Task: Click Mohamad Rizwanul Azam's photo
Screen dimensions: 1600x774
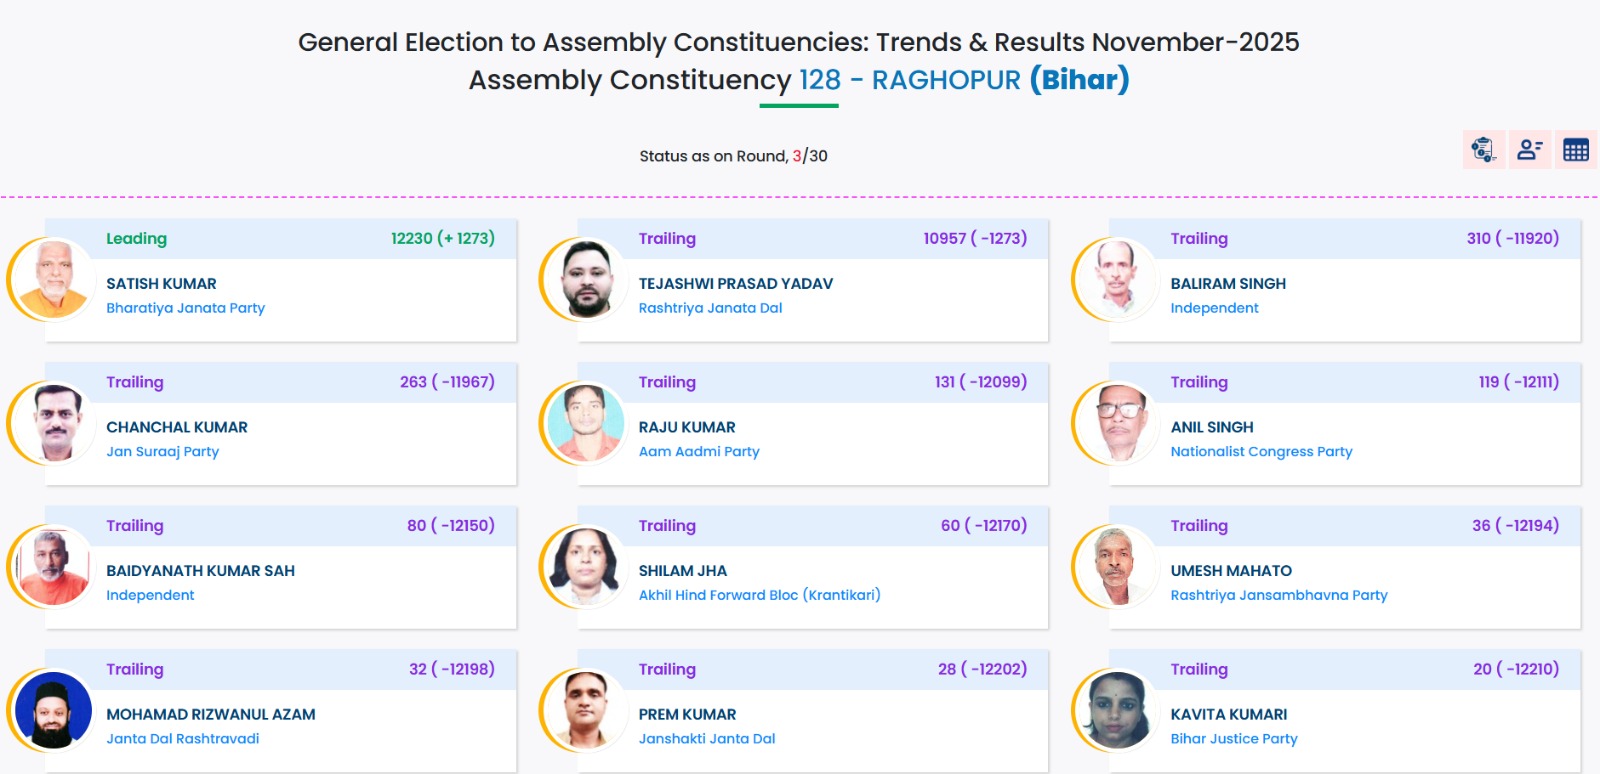Action: [53, 711]
